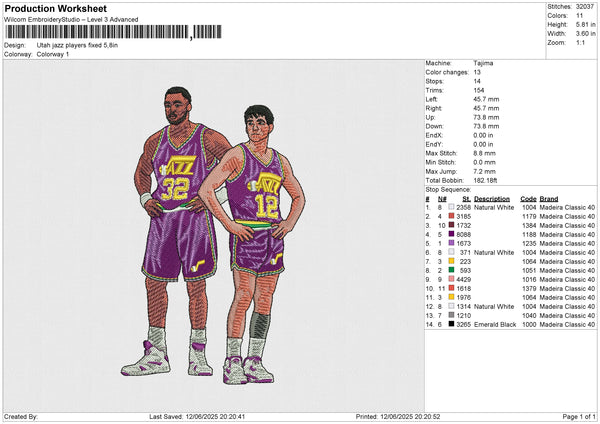Click the Brand column header
Viewport: 600px width, 424px height.
pos(549,199)
